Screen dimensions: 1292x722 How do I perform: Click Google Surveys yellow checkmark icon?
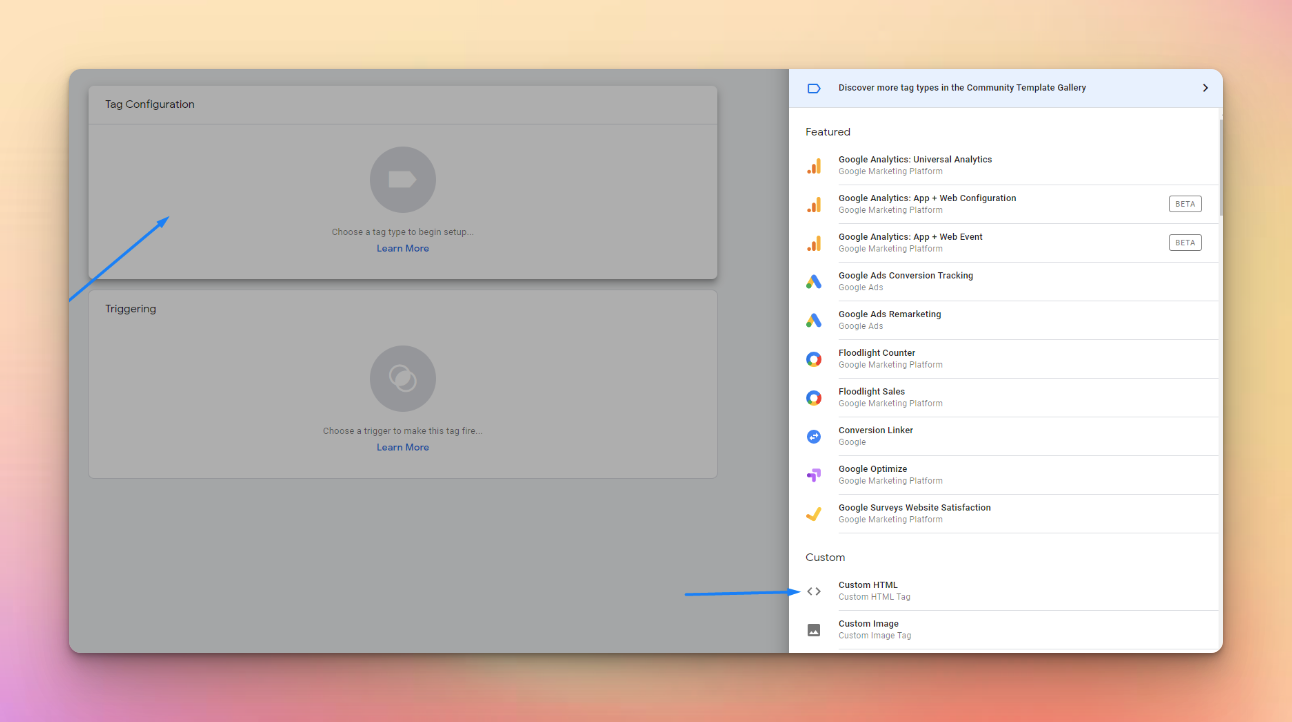tap(814, 514)
